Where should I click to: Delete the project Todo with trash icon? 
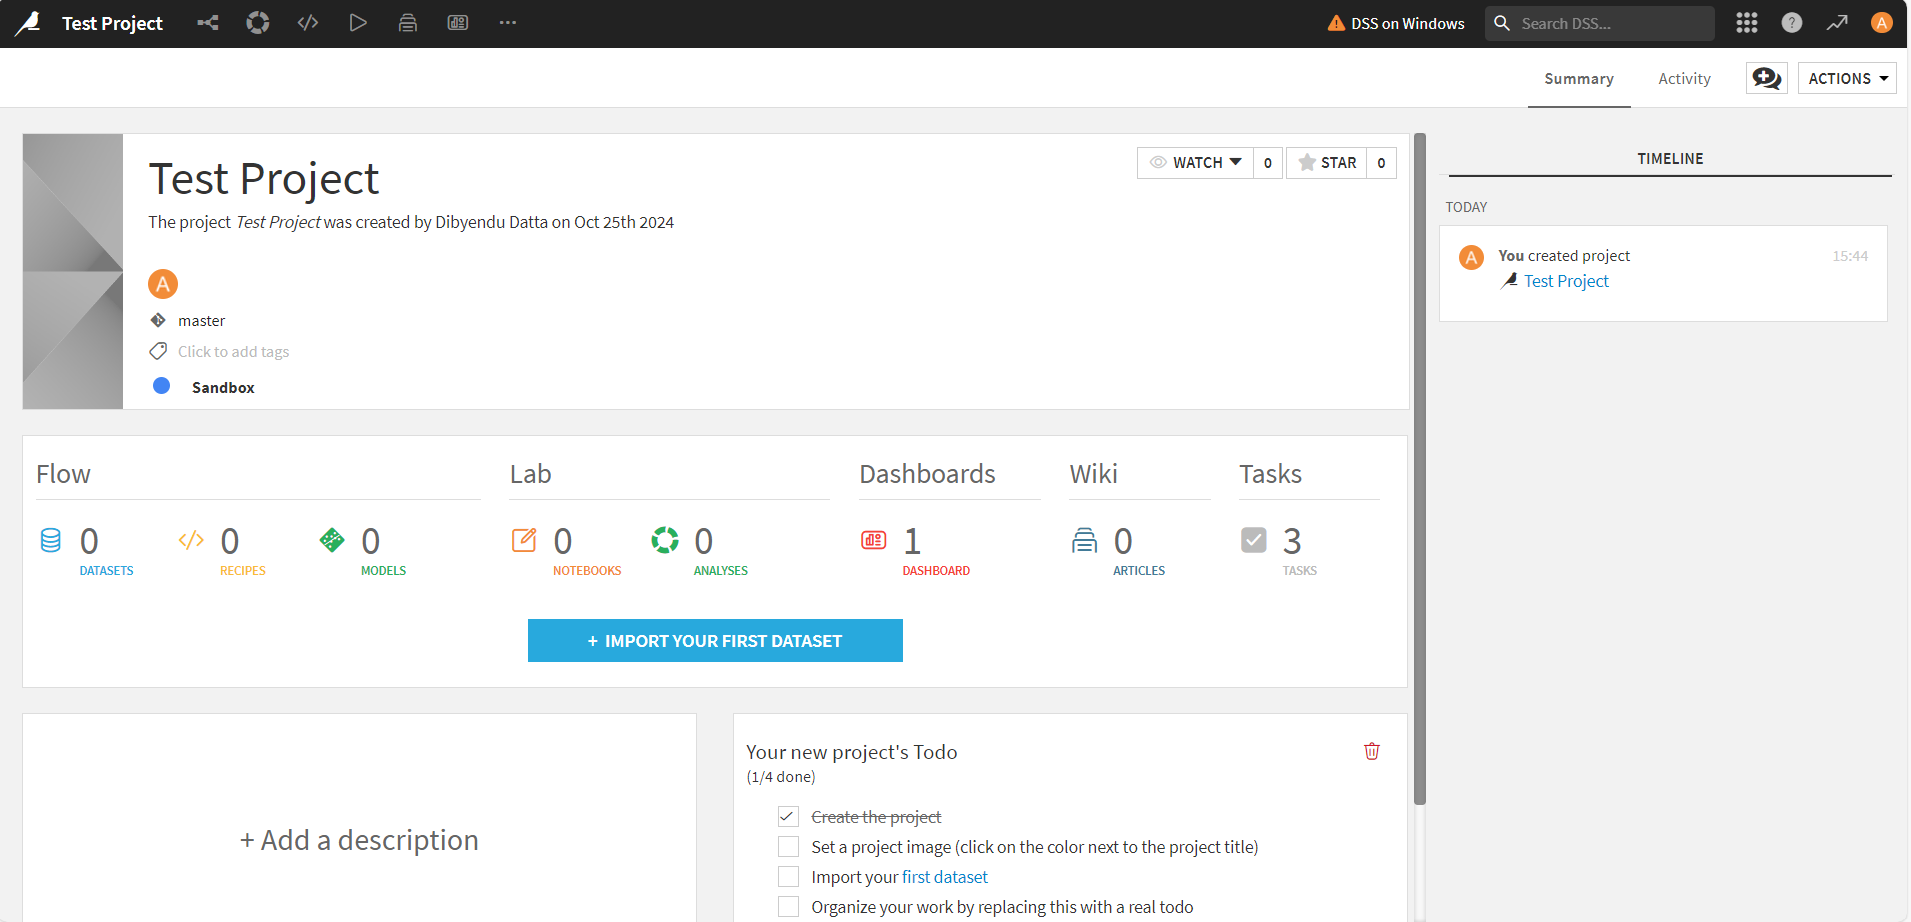coord(1371,751)
